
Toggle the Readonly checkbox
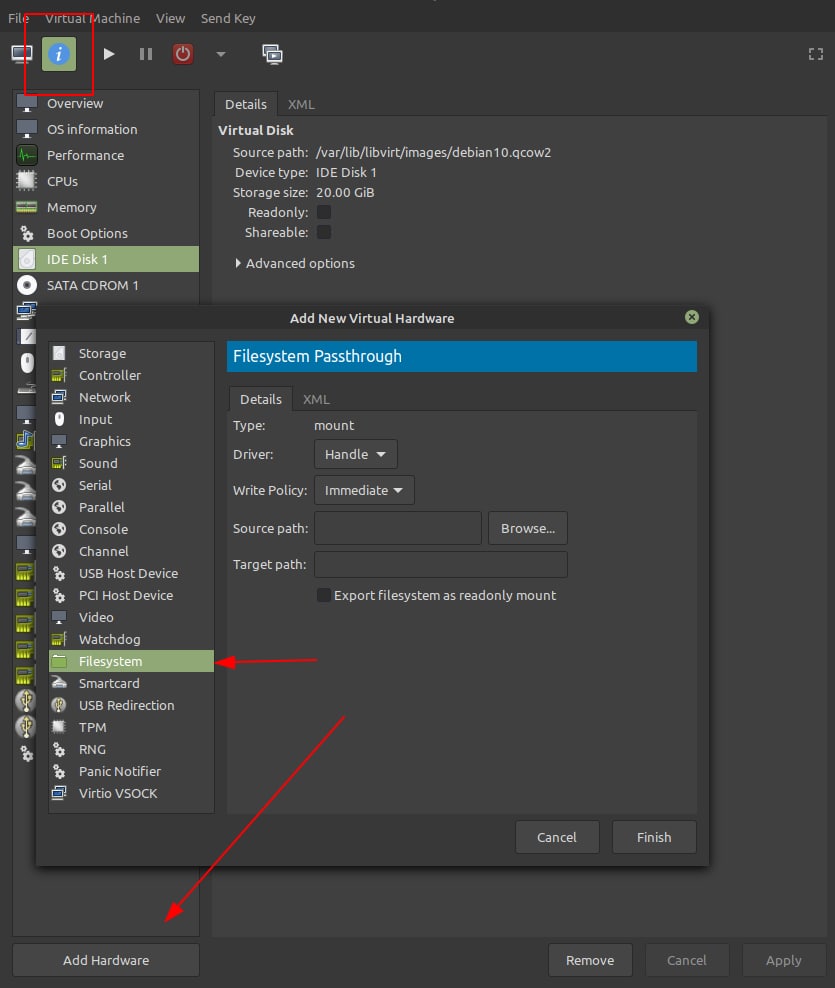click(324, 212)
